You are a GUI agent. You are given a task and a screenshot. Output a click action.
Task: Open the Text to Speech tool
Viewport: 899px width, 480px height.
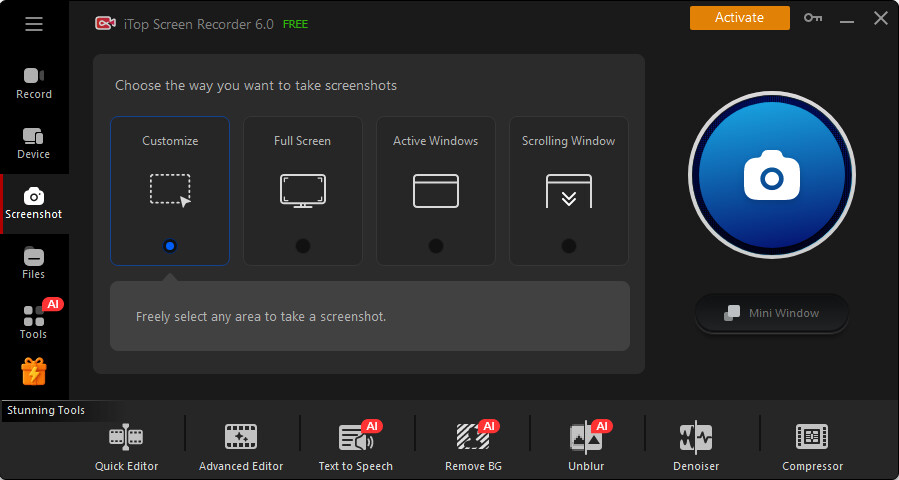tap(355, 446)
